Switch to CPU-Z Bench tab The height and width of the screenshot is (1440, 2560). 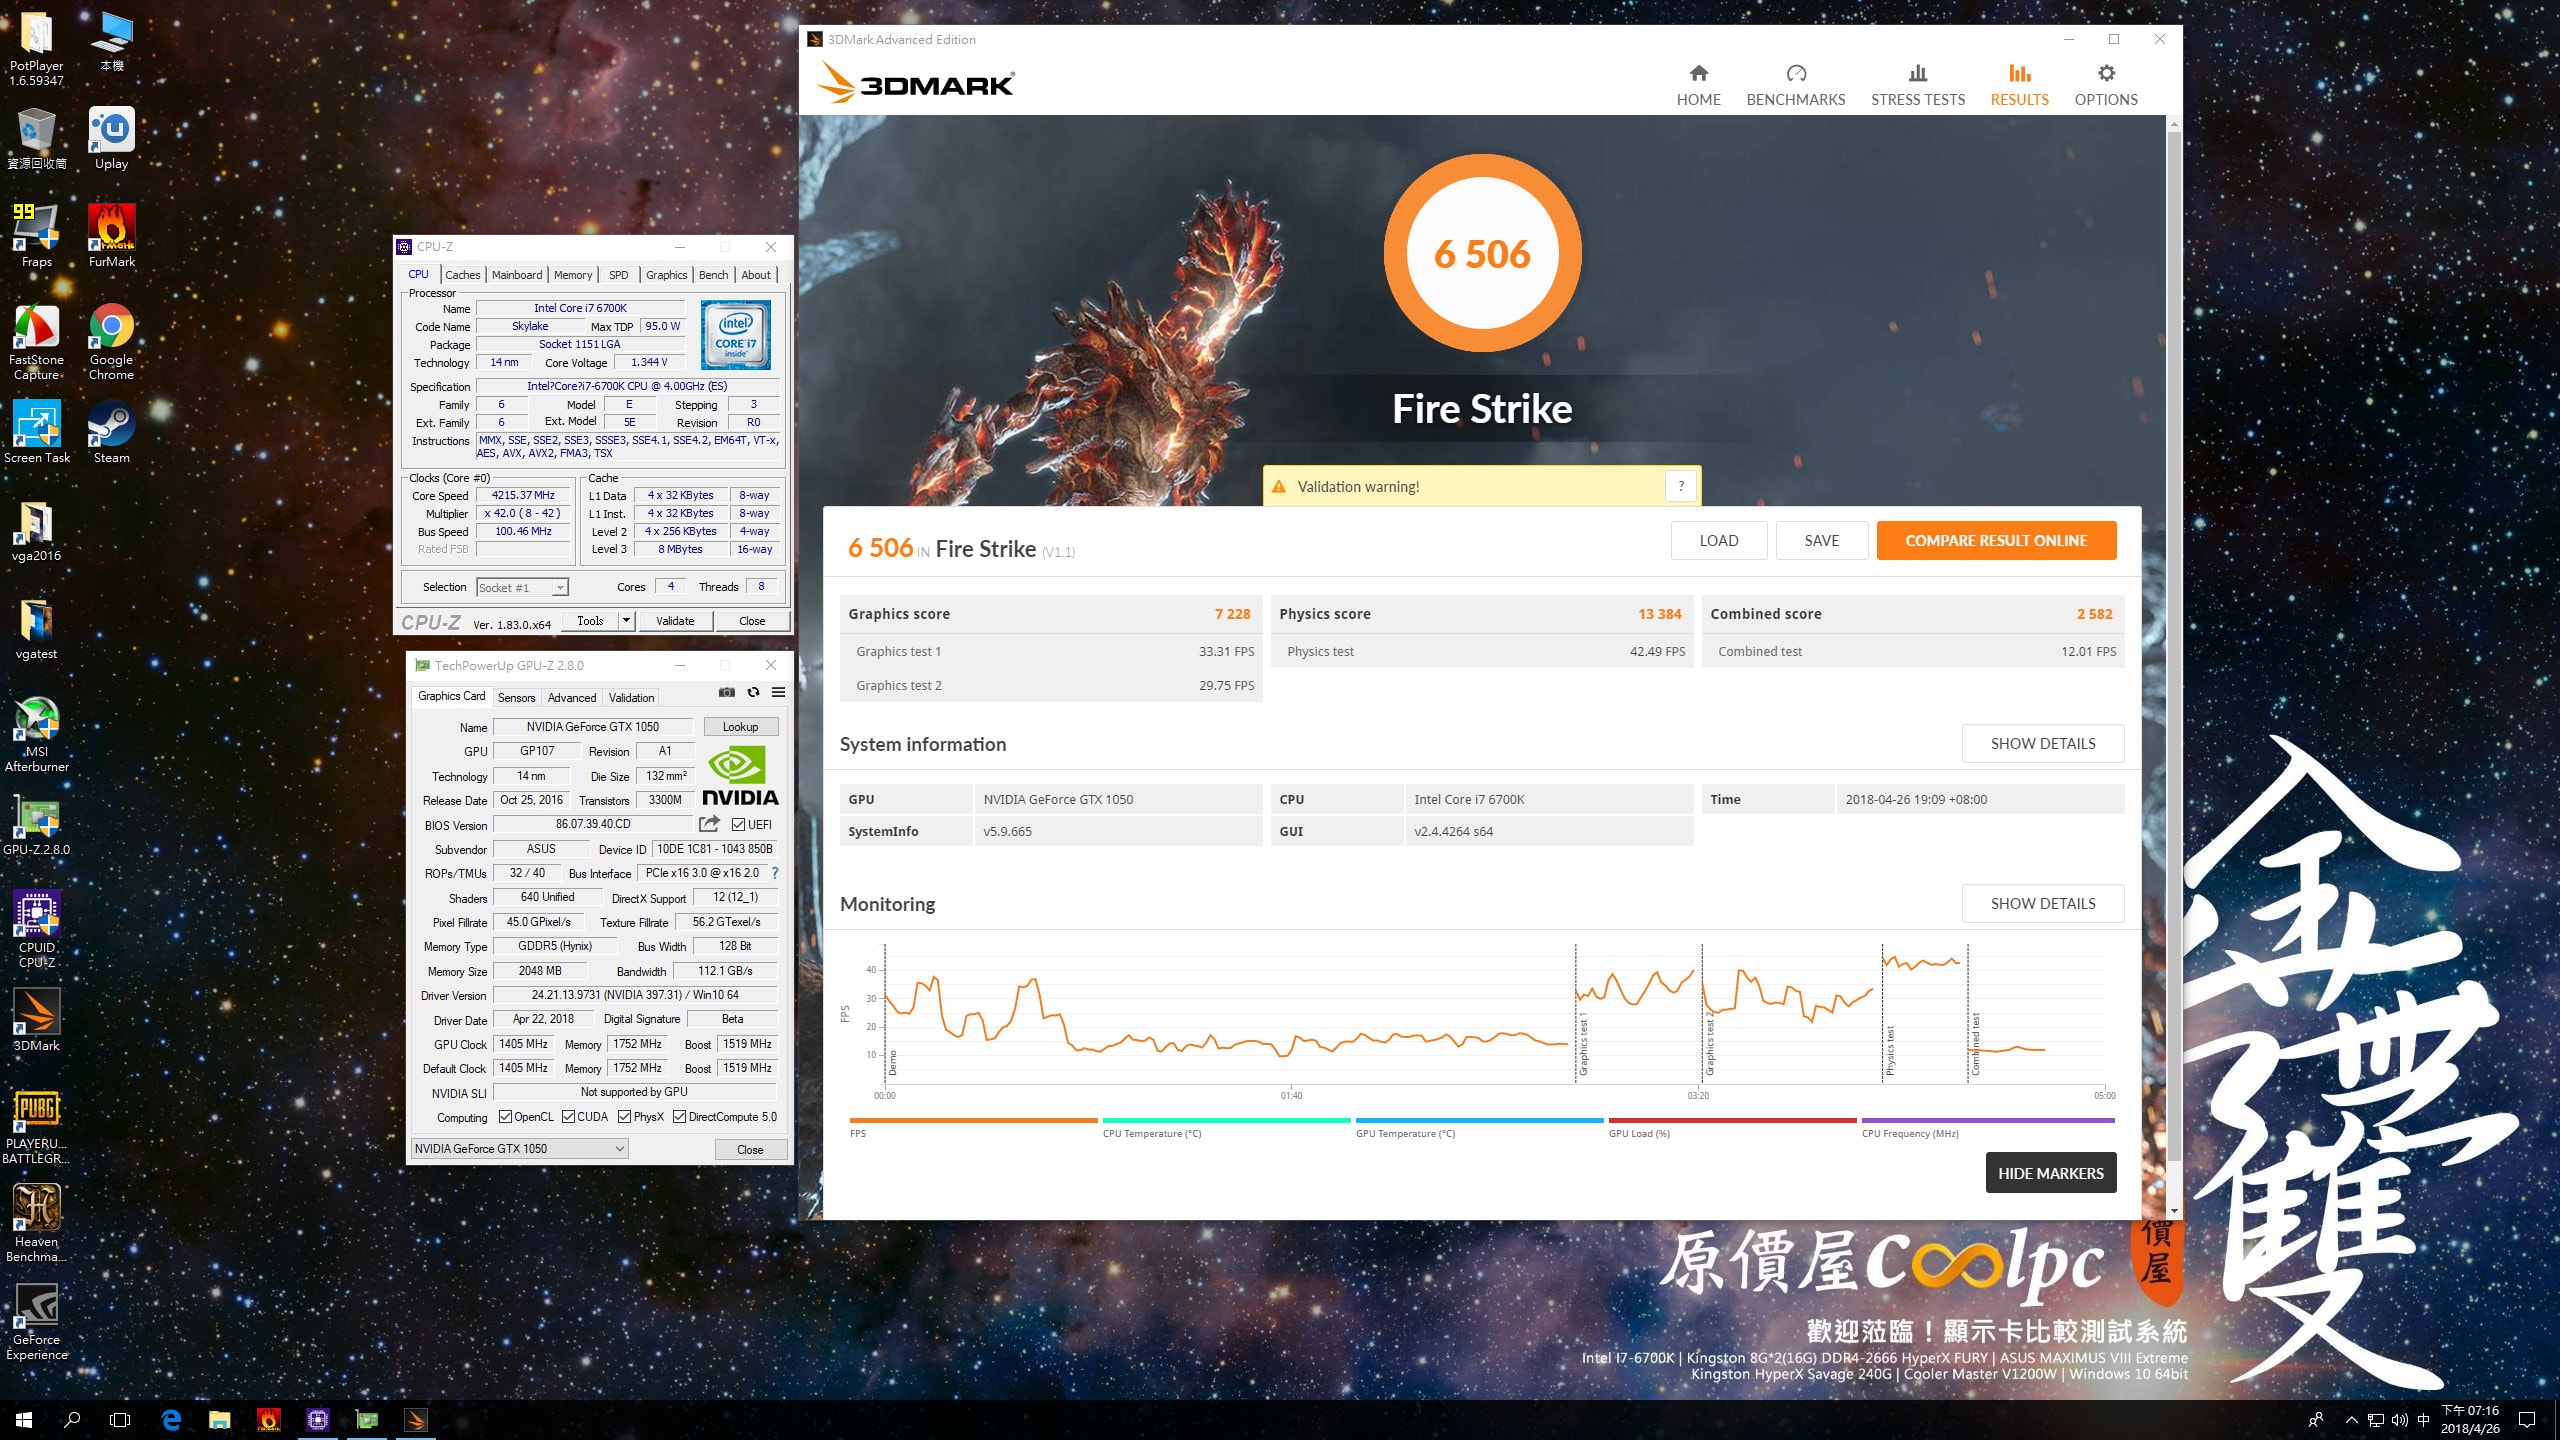point(713,275)
